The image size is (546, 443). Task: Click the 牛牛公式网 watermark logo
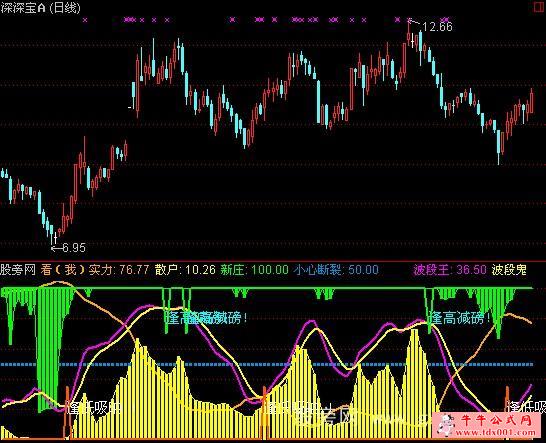[496, 420]
